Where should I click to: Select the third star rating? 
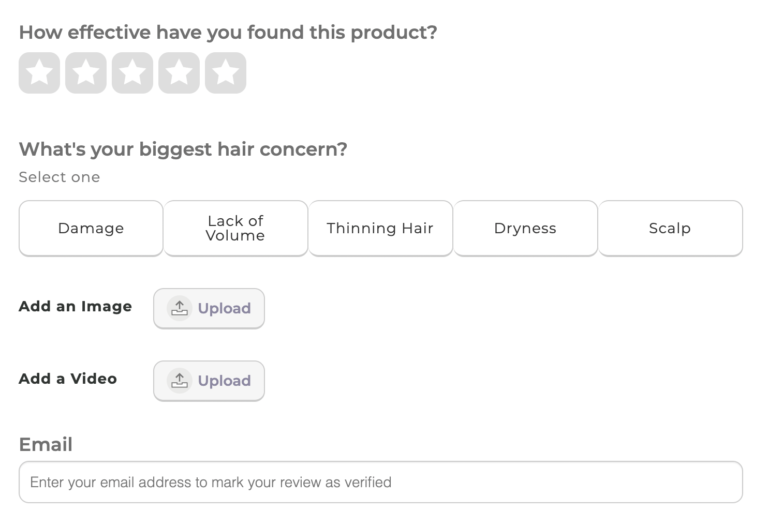tap(132, 73)
